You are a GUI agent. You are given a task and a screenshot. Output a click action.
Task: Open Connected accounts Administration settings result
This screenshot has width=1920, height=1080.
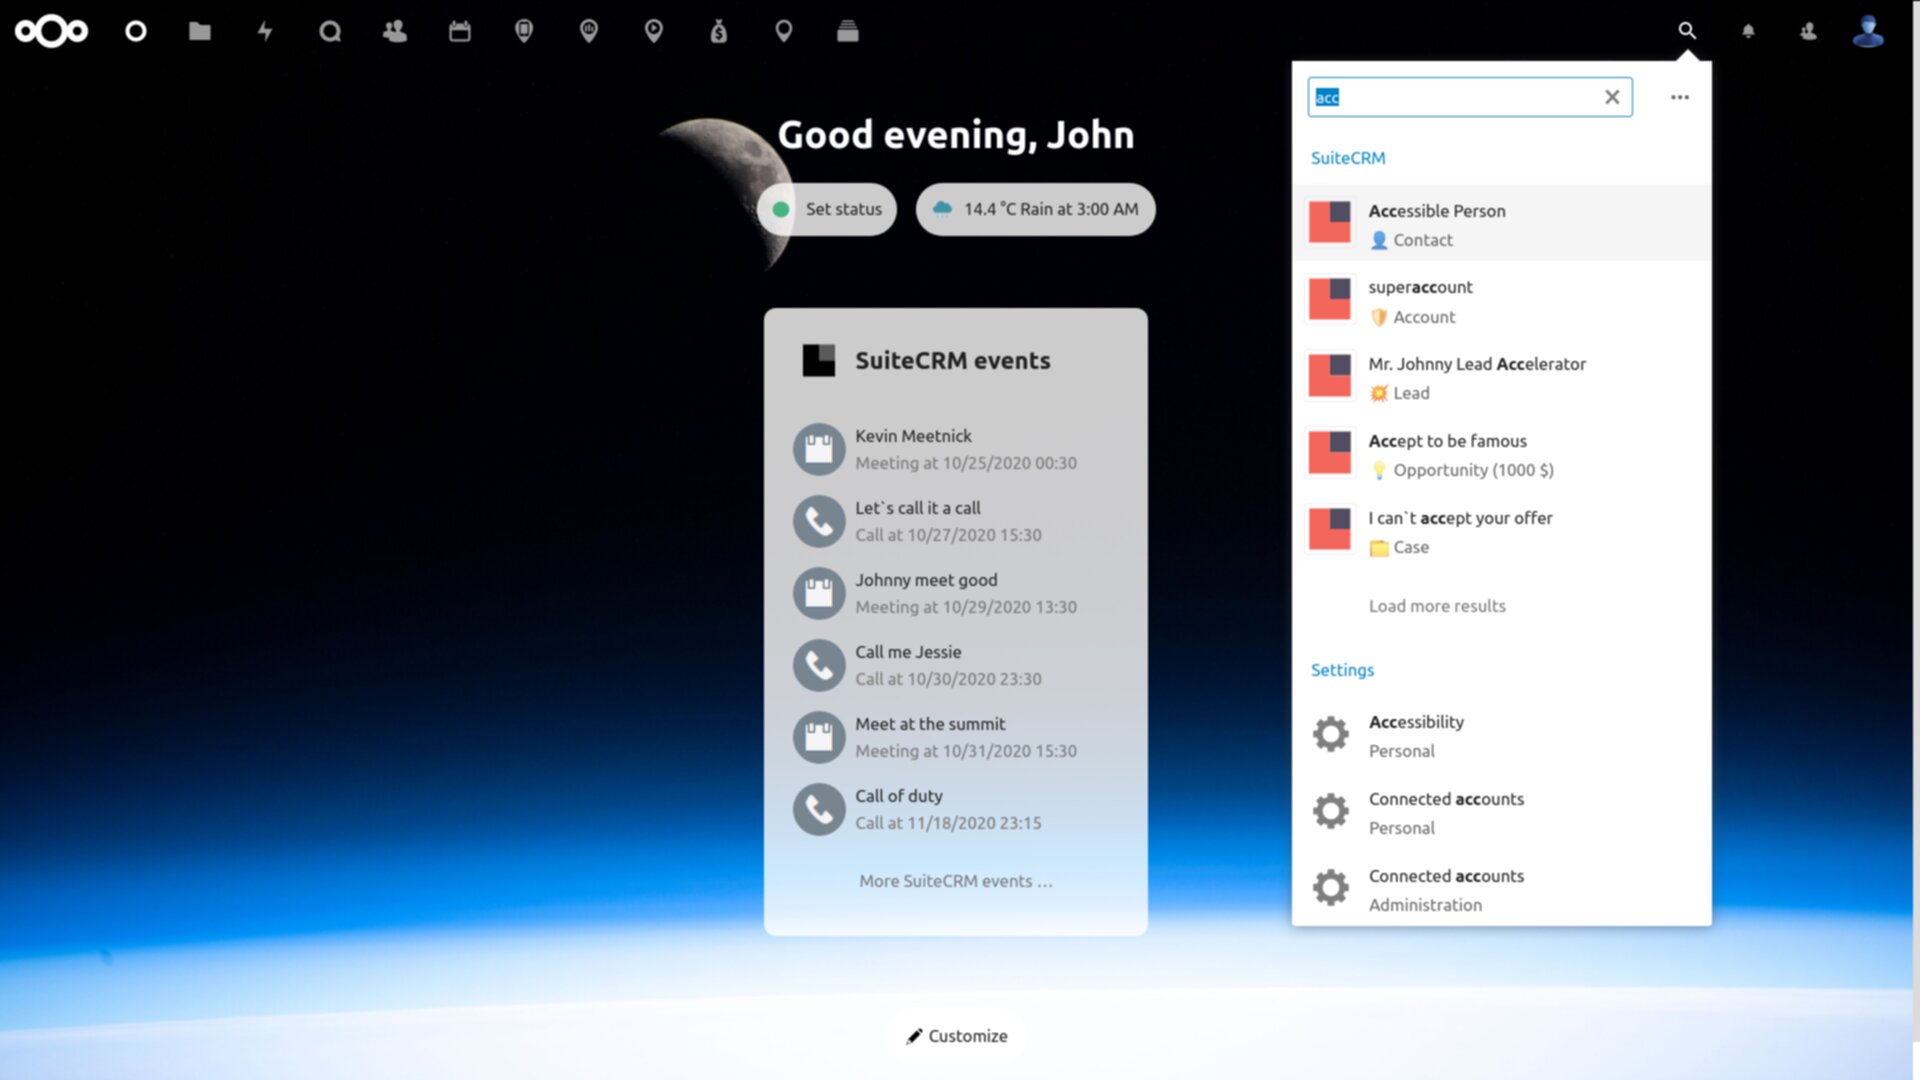pyautogui.click(x=1501, y=890)
